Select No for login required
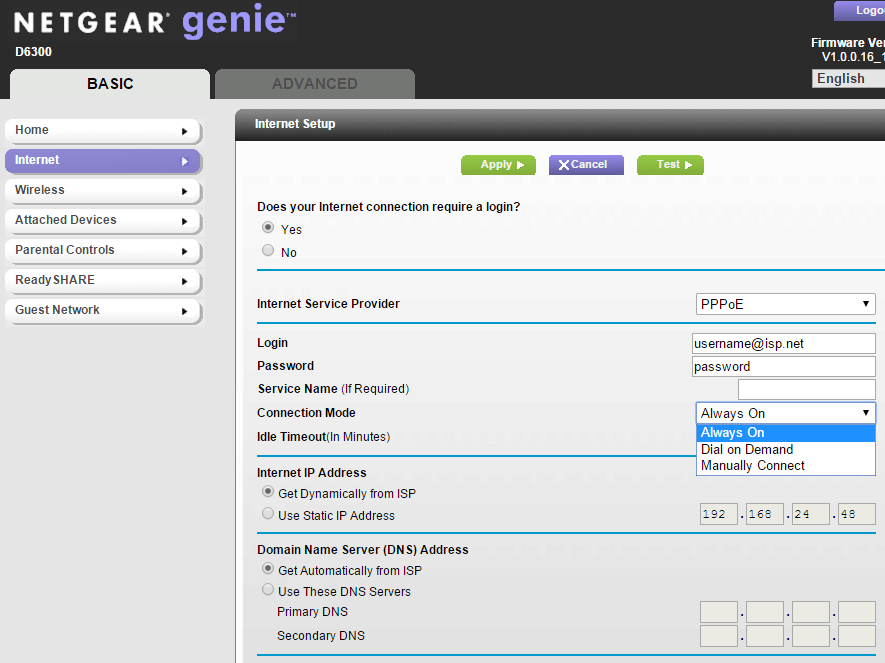The image size is (885, 663). (x=268, y=251)
